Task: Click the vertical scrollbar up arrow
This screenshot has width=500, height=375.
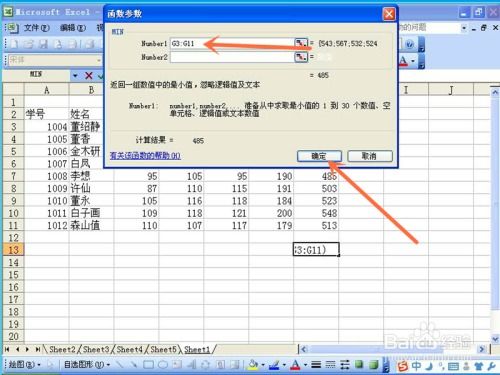Action: tap(495, 92)
